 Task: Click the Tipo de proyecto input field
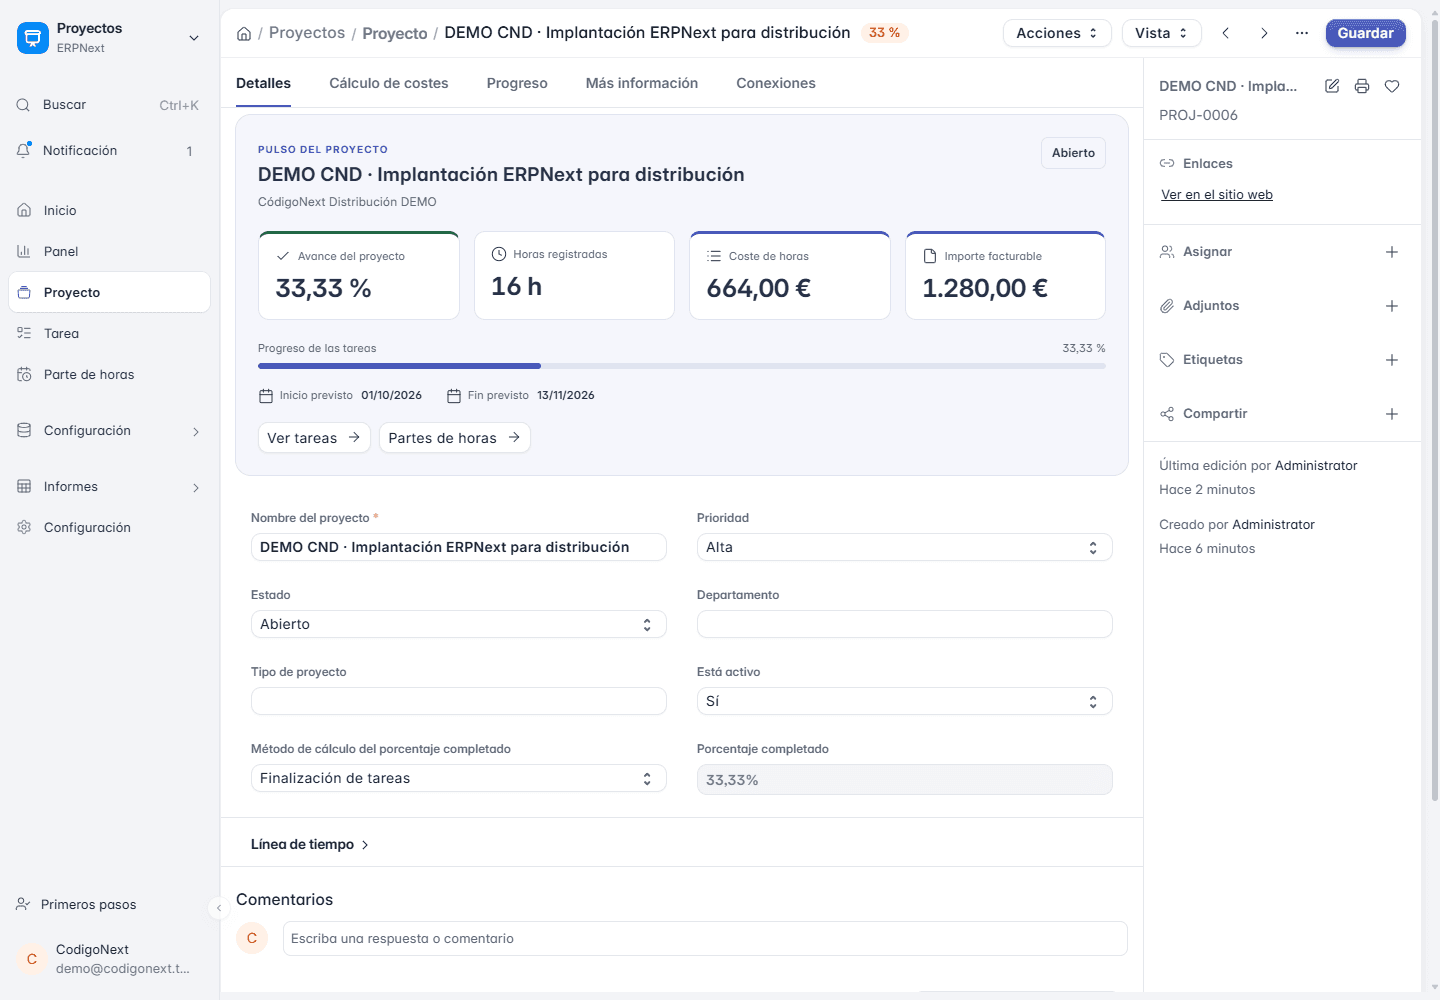tap(458, 701)
